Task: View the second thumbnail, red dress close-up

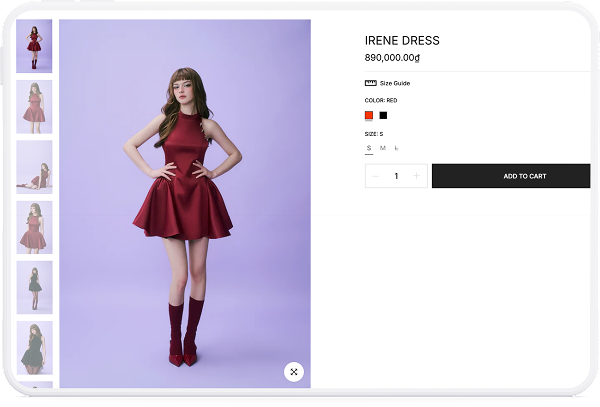Action: [x=34, y=107]
